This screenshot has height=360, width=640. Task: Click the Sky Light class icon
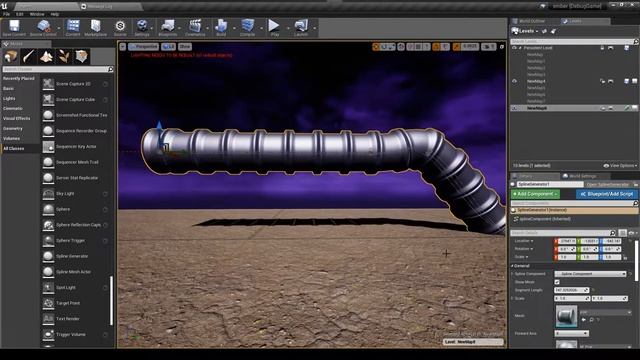pyautogui.click(x=48, y=194)
